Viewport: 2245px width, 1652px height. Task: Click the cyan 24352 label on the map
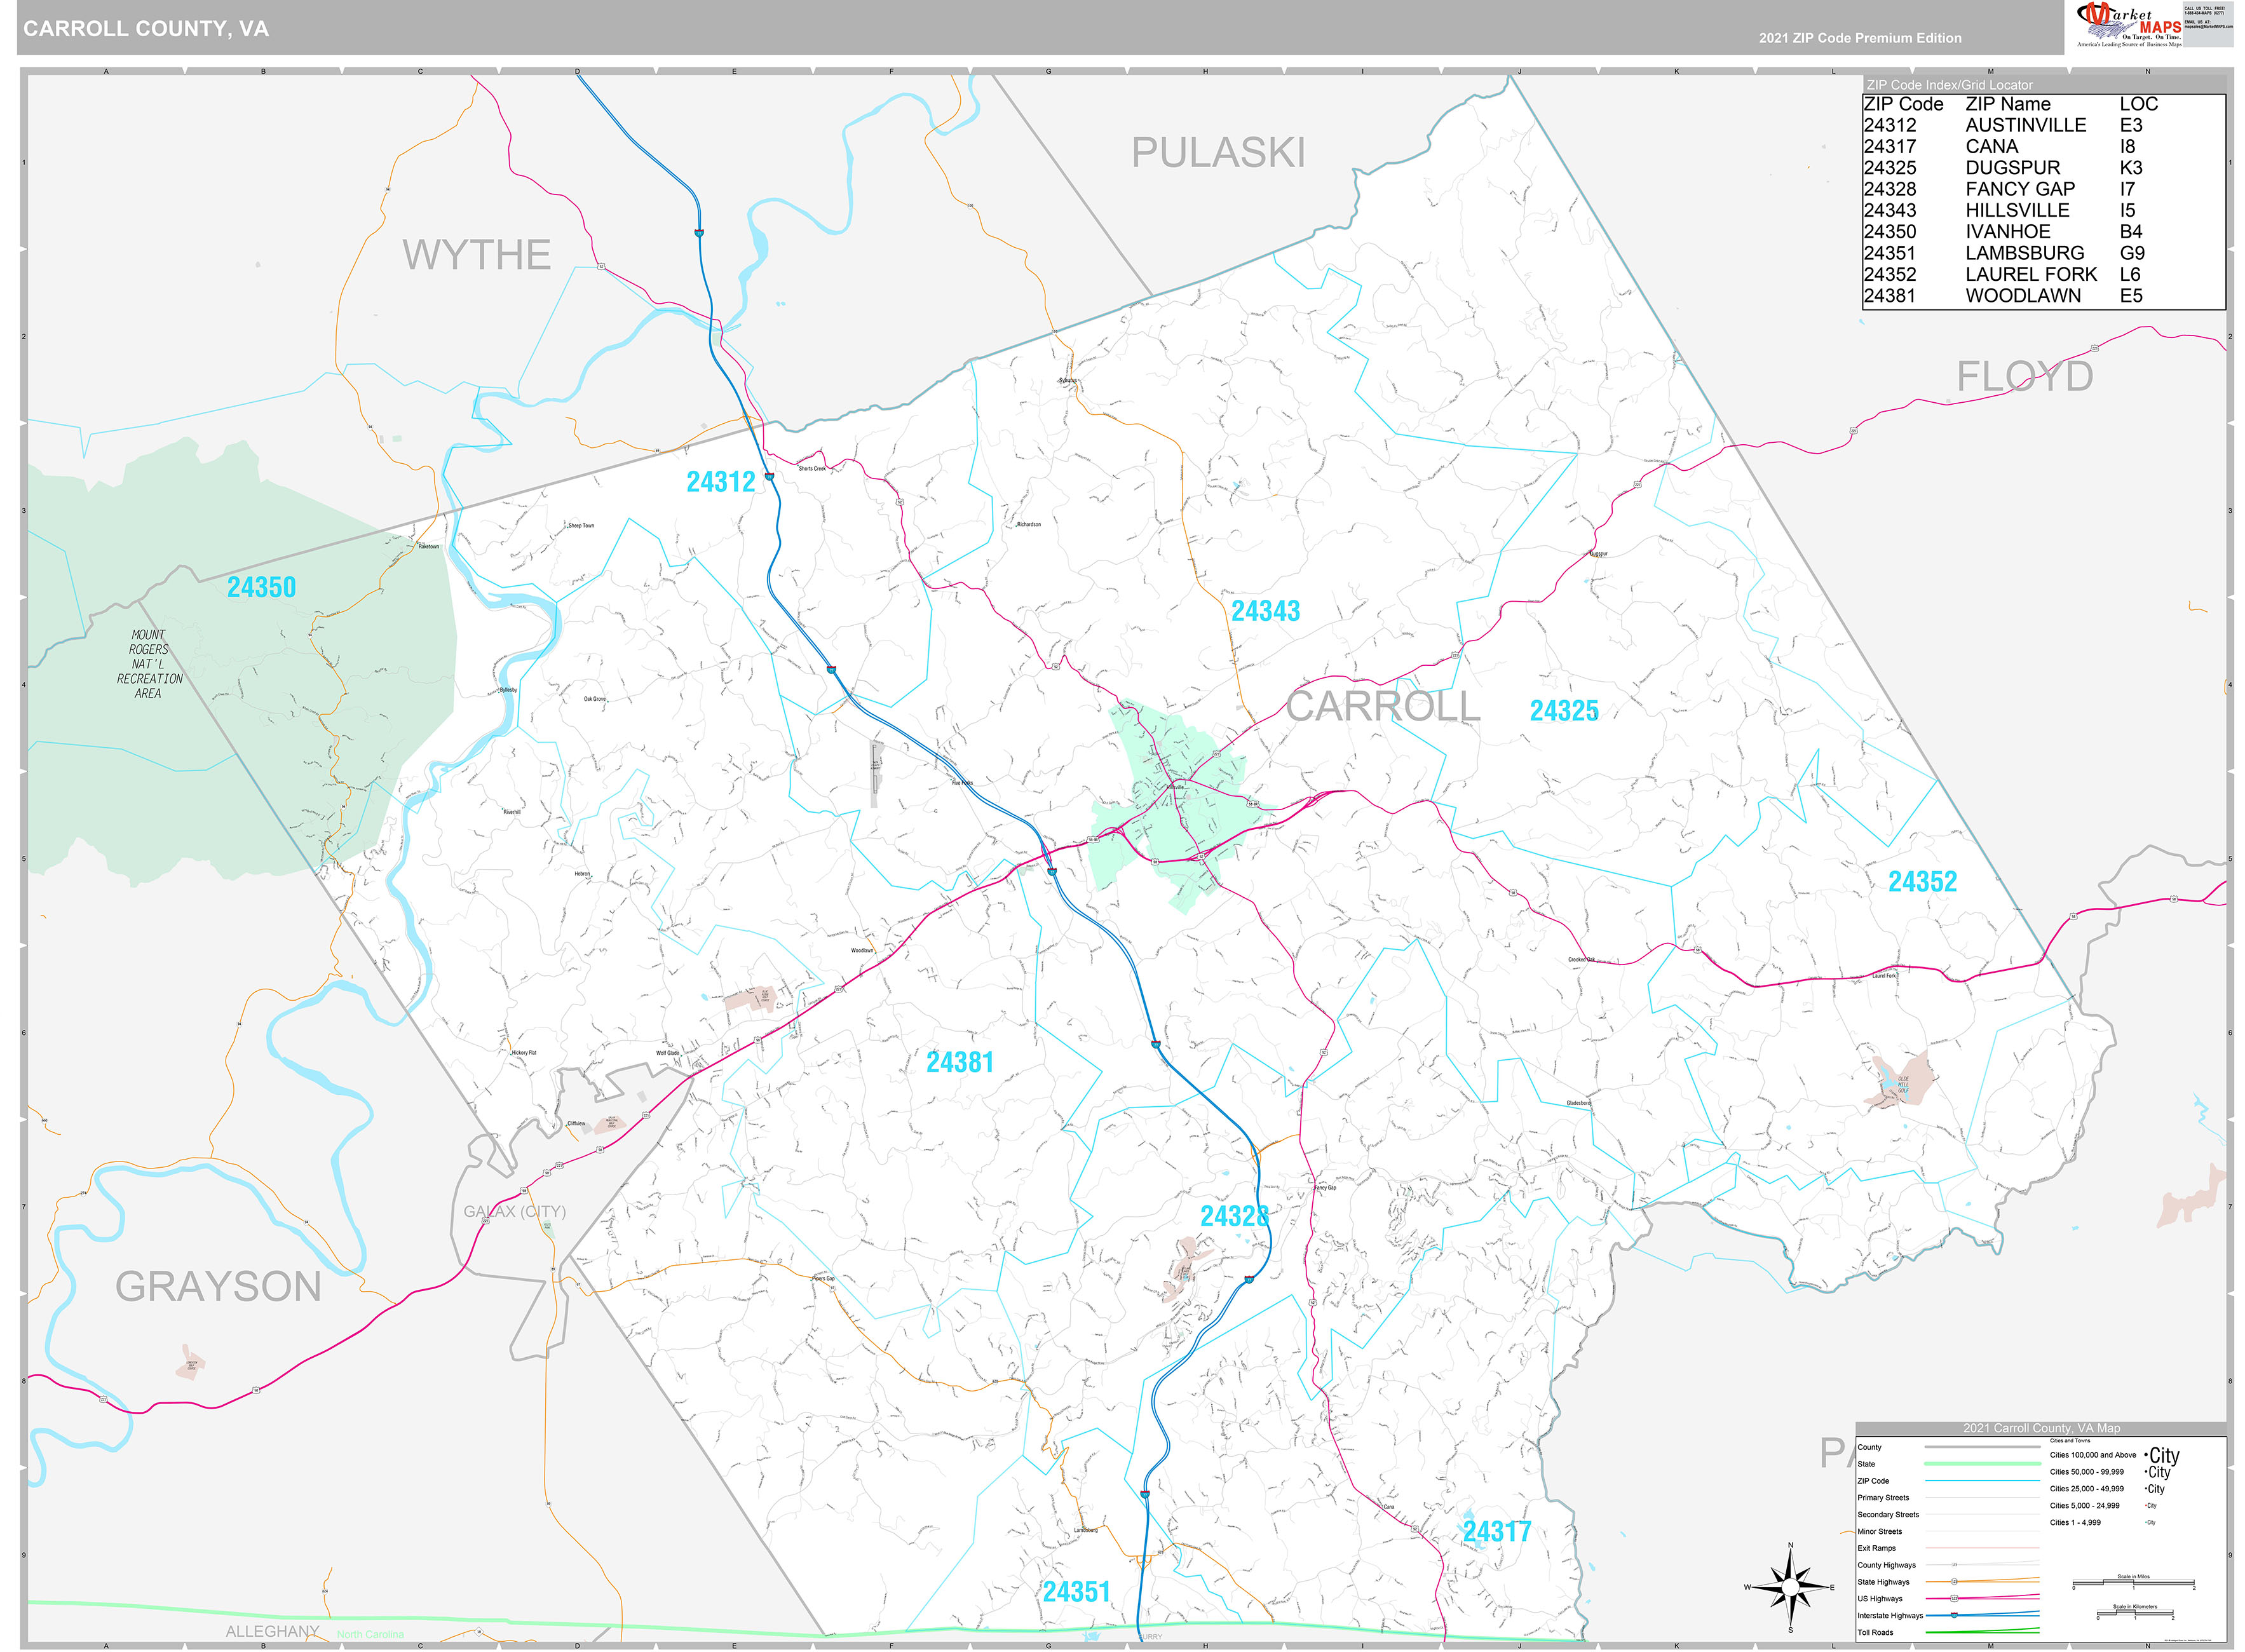point(1922,882)
